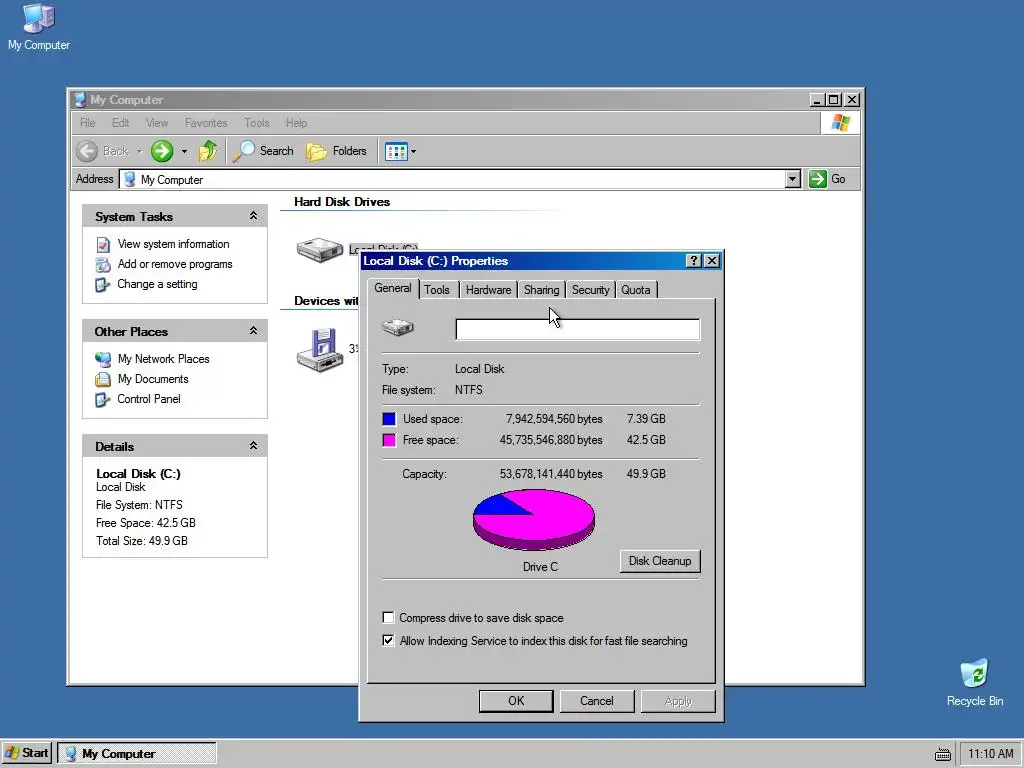Open the Recycle Bin desktop icon

pos(974,682)
